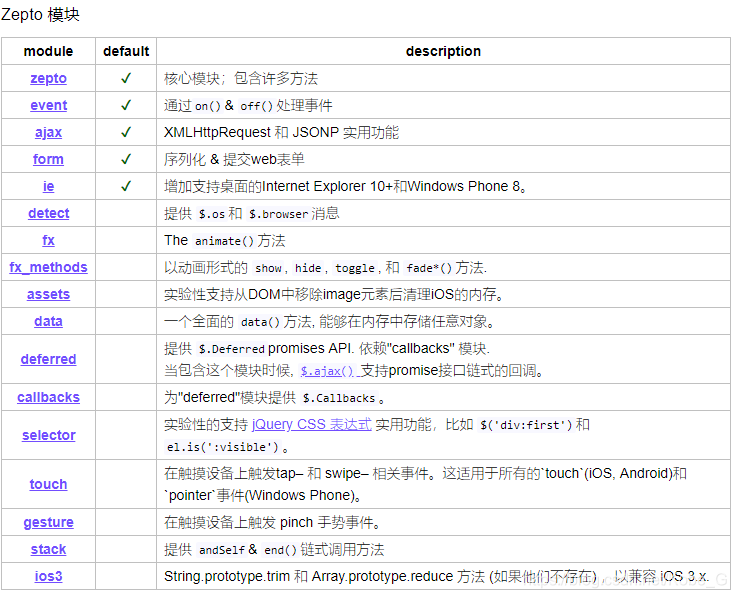Click the checkmark in the event row

tap(126, 105)
